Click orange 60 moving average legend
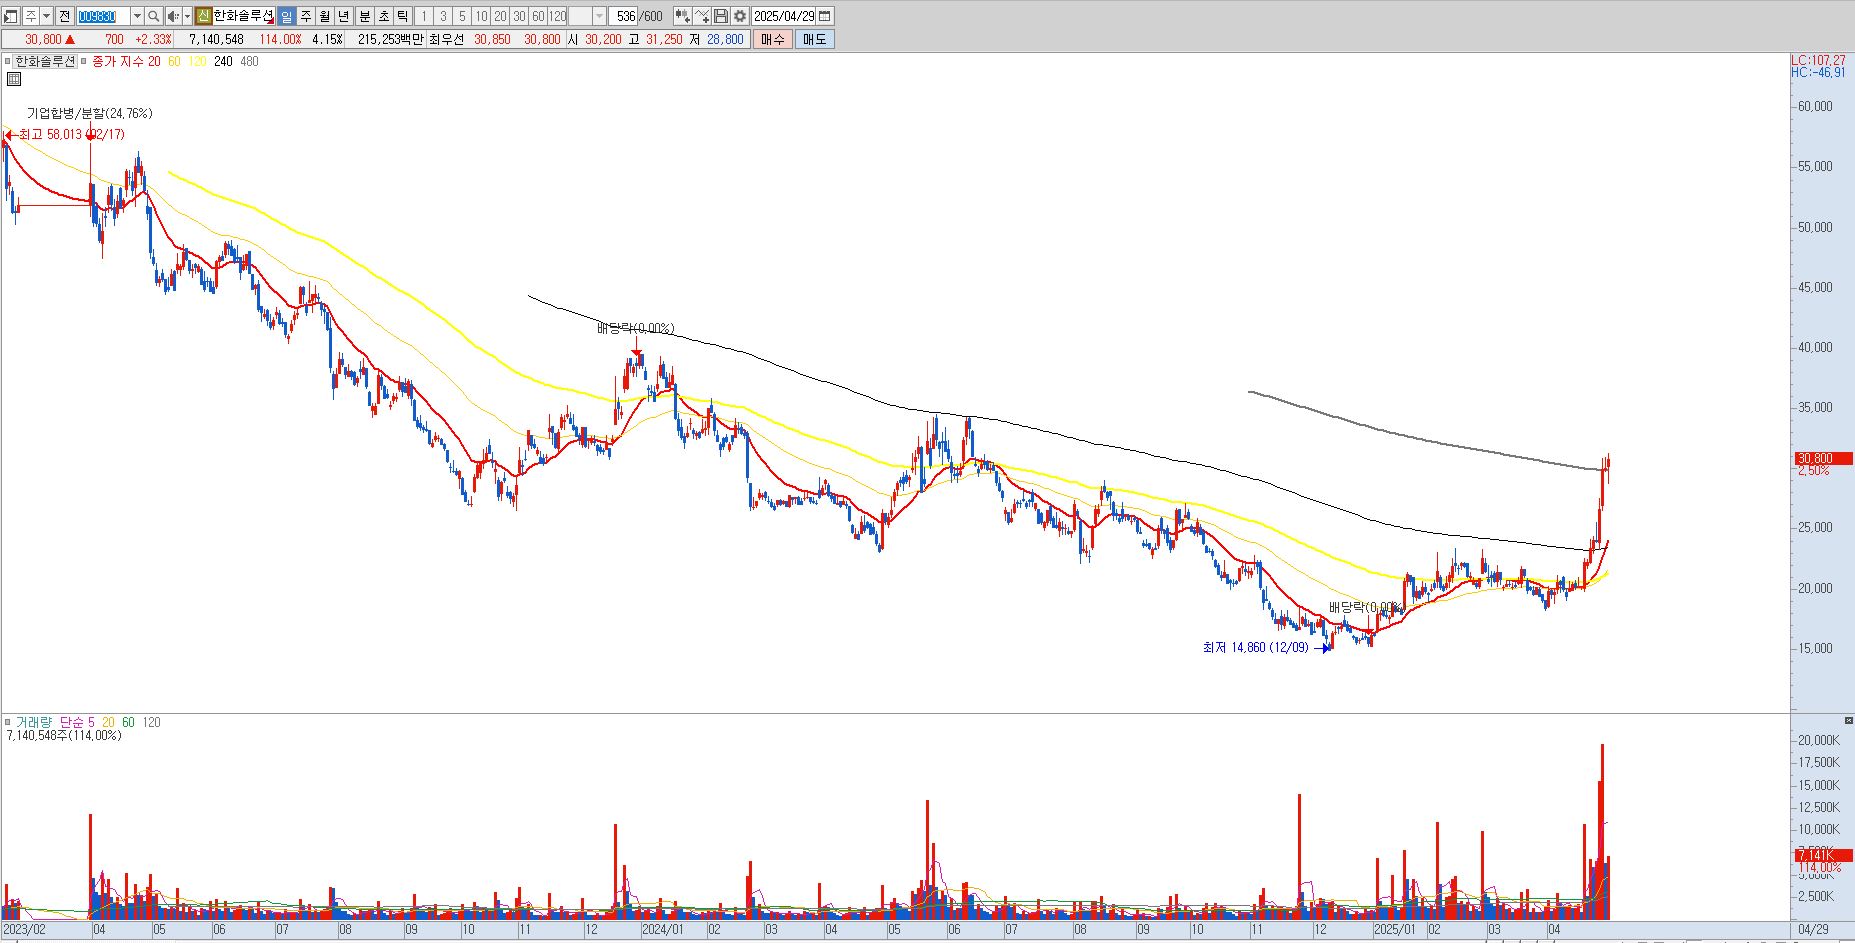 pos(174,61)
